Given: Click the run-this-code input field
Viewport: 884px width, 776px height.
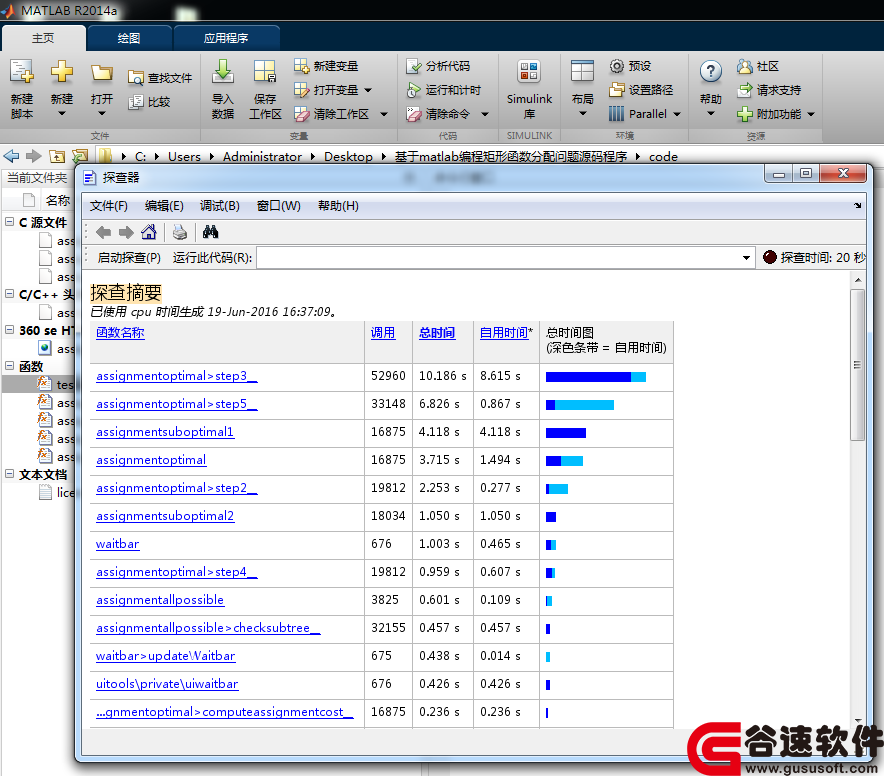Looking at the screenshot, I should (499, 258).
